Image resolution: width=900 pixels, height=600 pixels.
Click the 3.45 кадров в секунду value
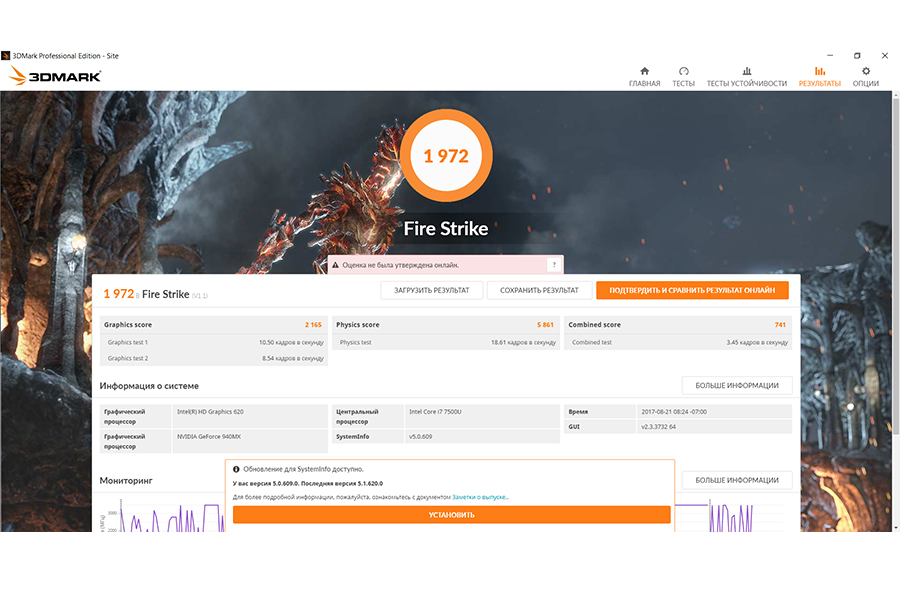(757, 342)
